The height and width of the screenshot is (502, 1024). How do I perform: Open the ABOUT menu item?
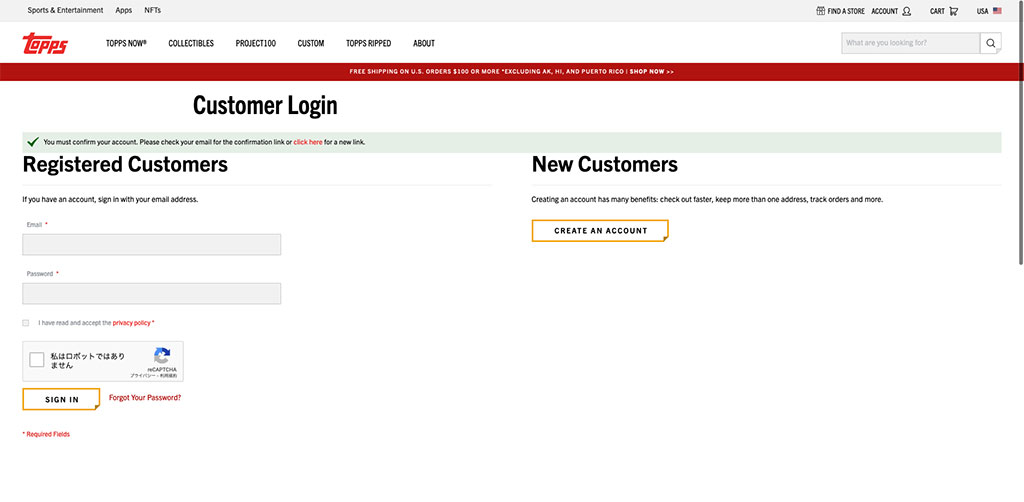(424, 43)
